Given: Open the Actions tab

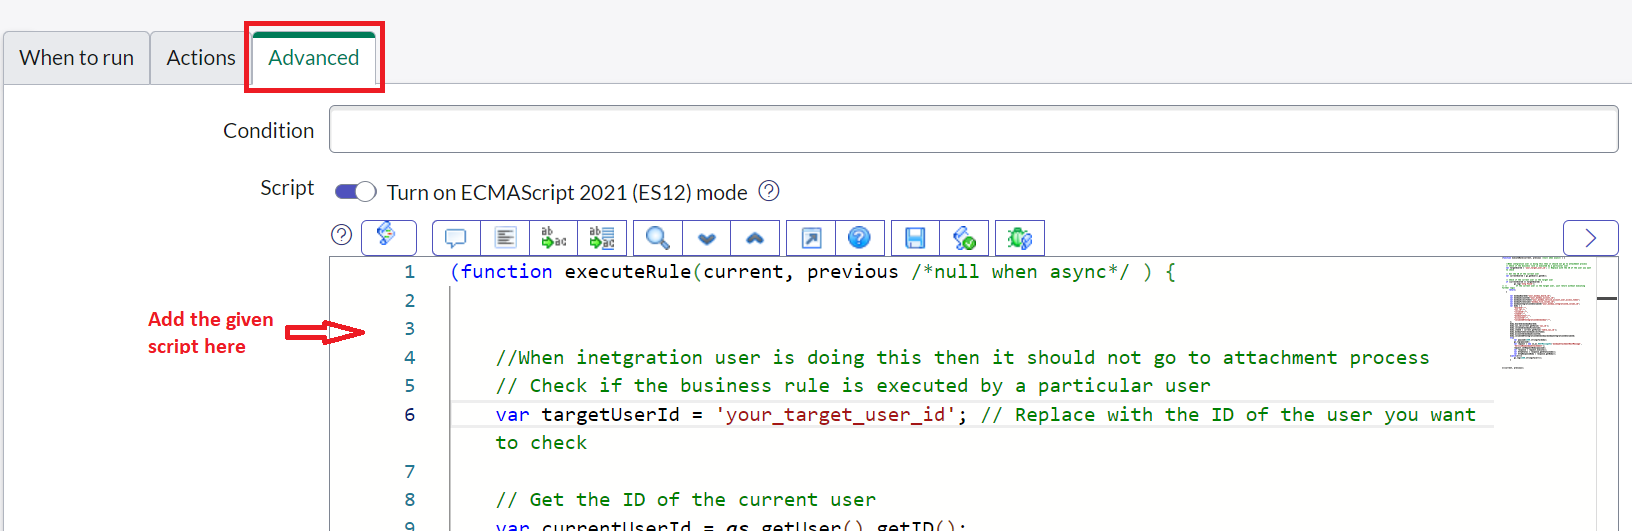Looking at the screenshot, I should [x=201, y=58].
